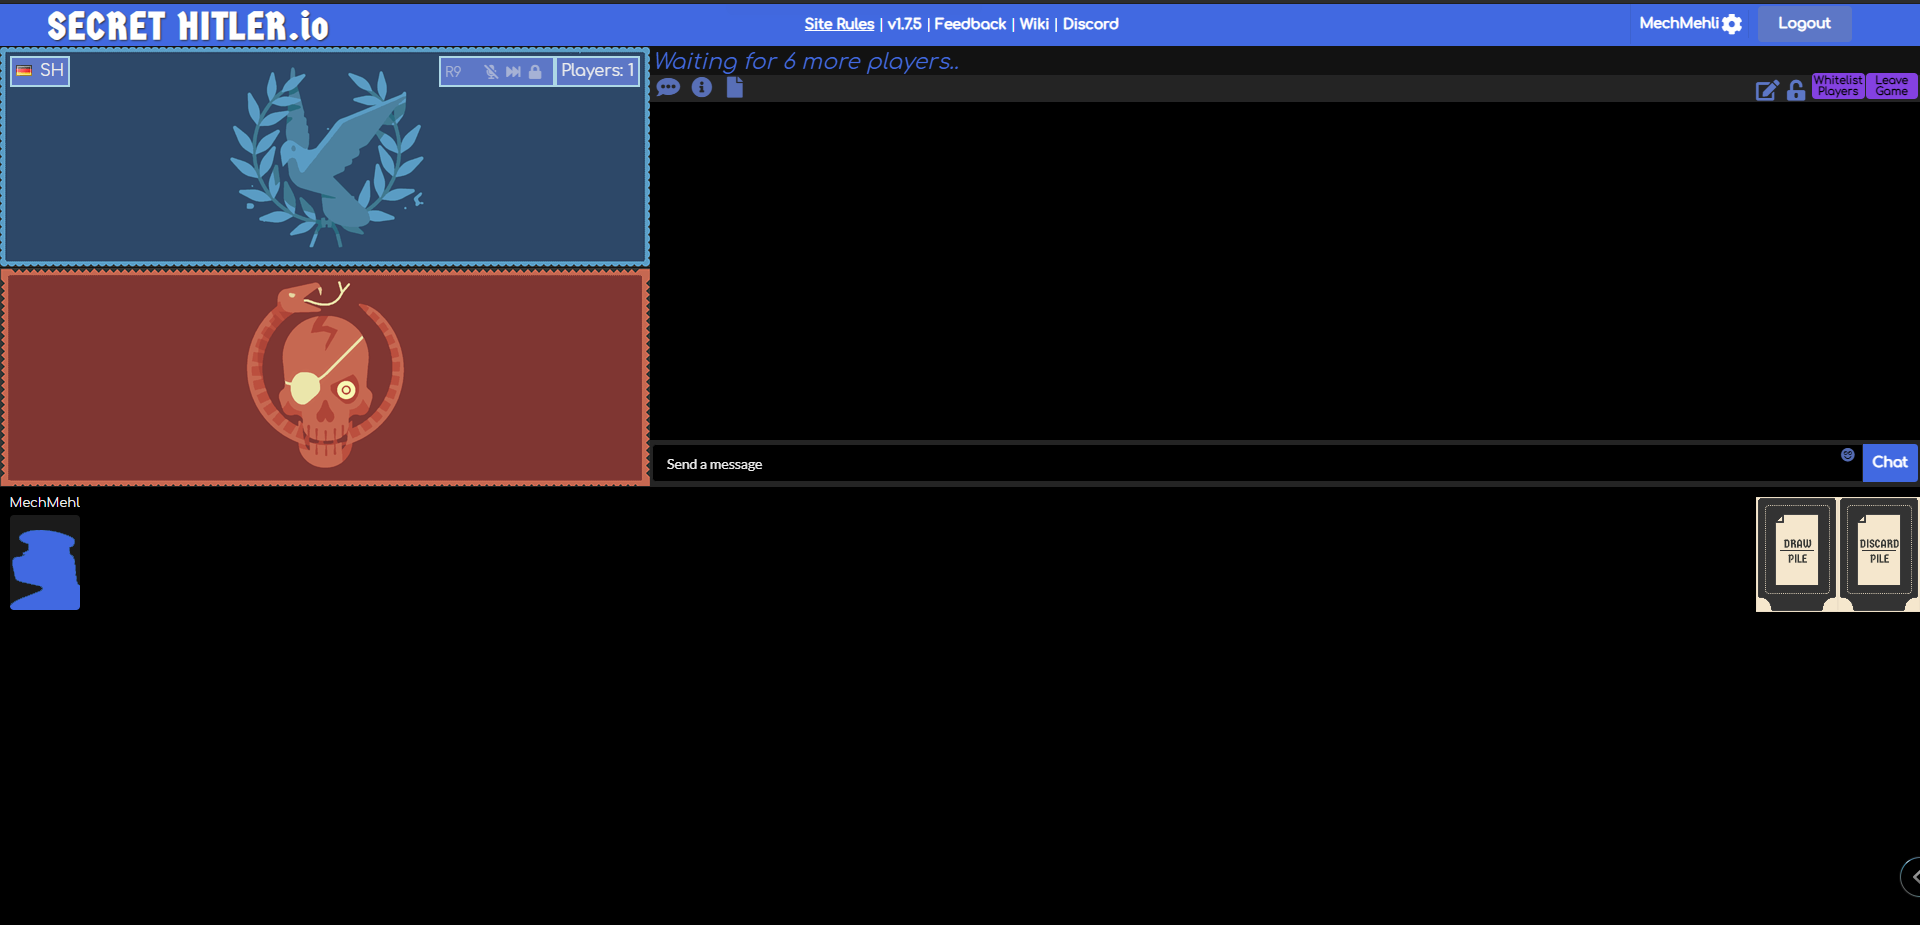The image size is (1920, 925).
Task: Click the Leave Game button
Action: tap(1891, 86)
